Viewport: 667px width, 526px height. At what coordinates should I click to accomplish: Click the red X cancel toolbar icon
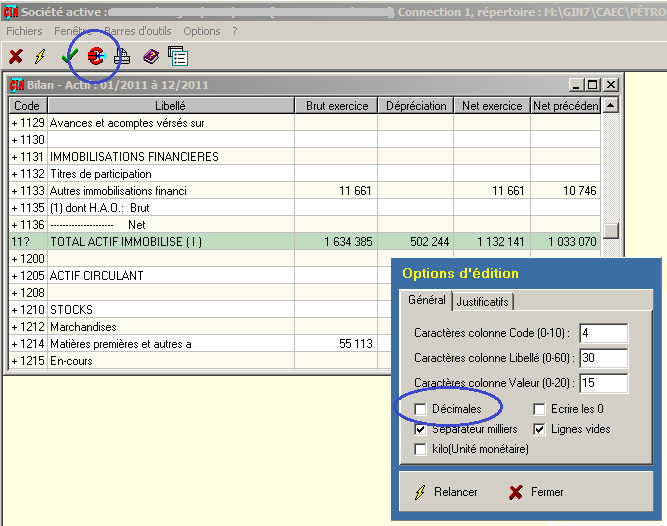coord(16,56)
